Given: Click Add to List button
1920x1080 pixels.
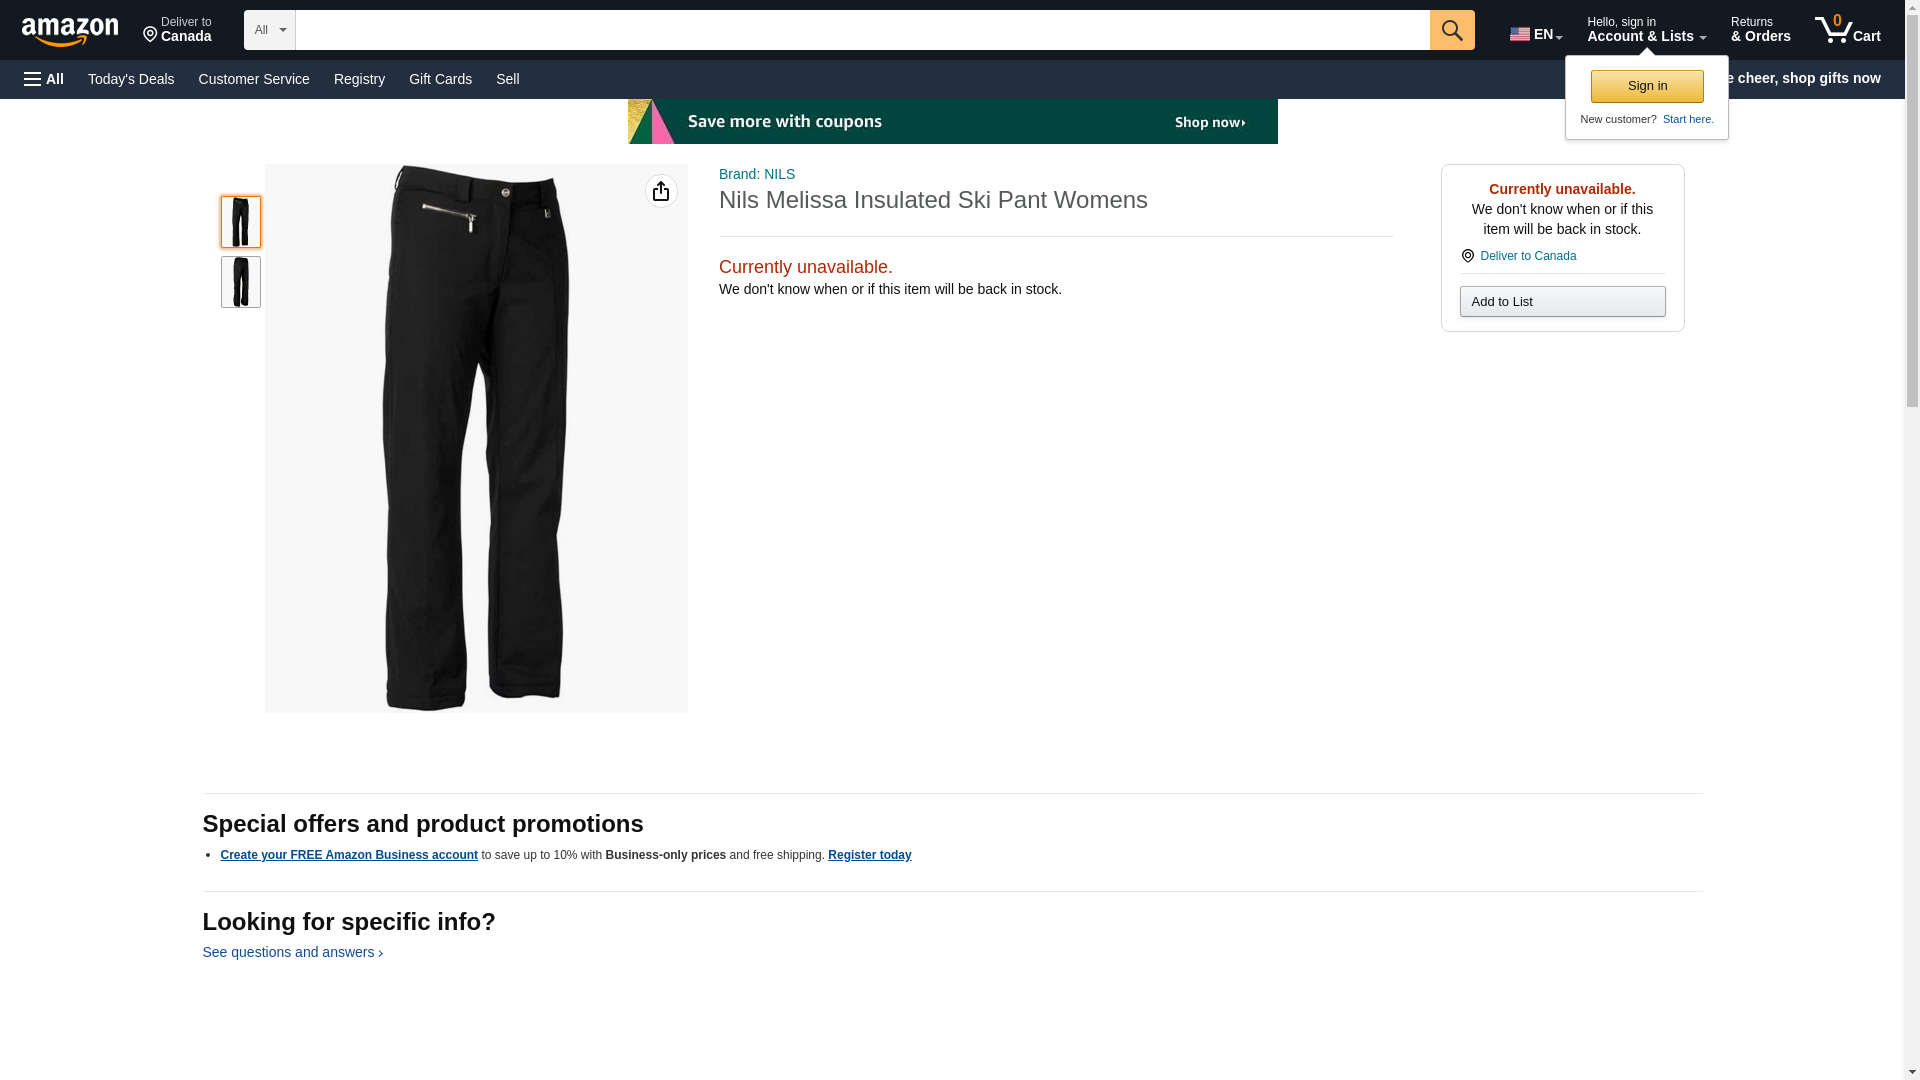Looking at the screenshot, I should click(1562, 302).
